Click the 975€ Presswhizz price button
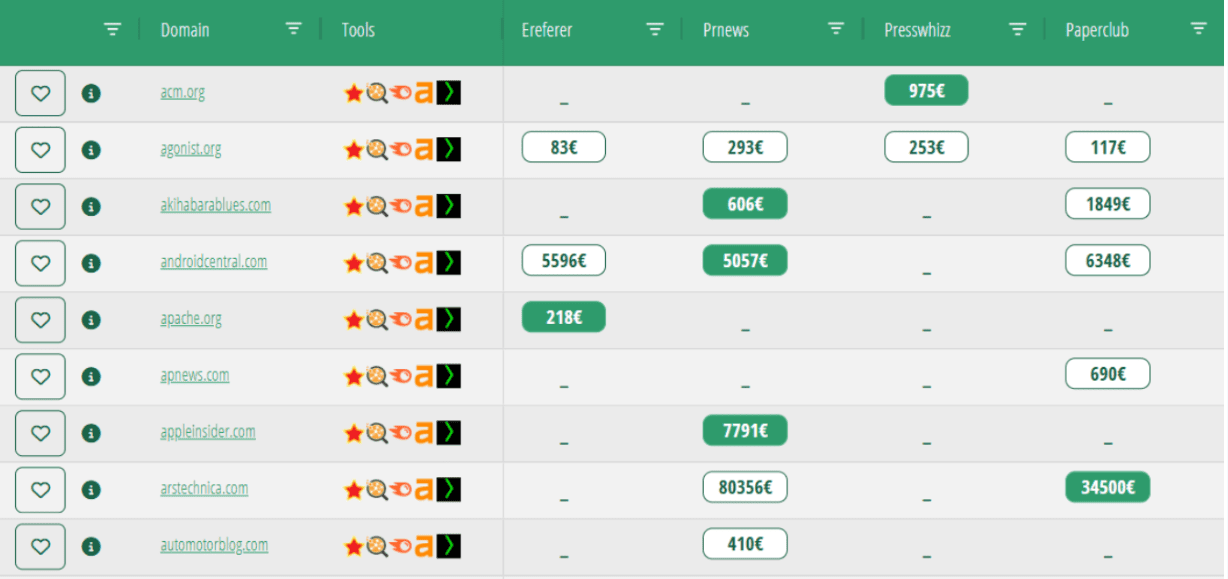Viewport: 1228px width, 579px height. (926, 91)
